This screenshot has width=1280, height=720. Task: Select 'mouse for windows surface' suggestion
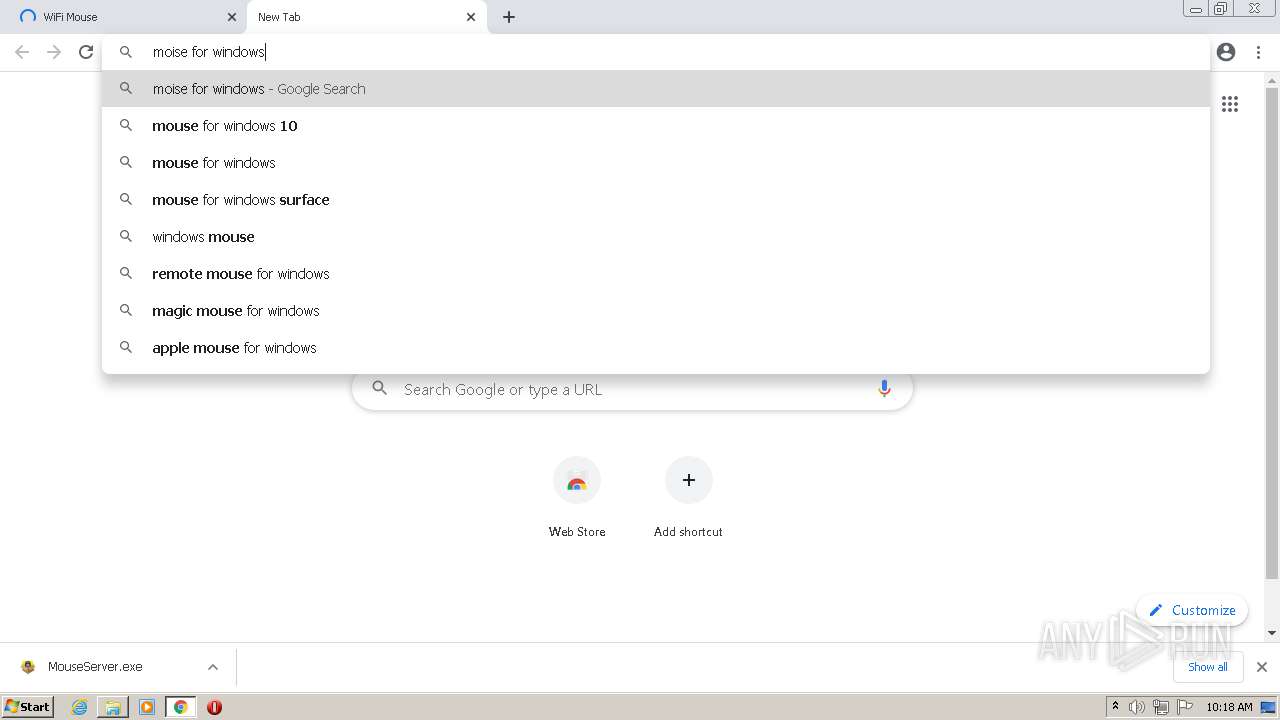656,199
